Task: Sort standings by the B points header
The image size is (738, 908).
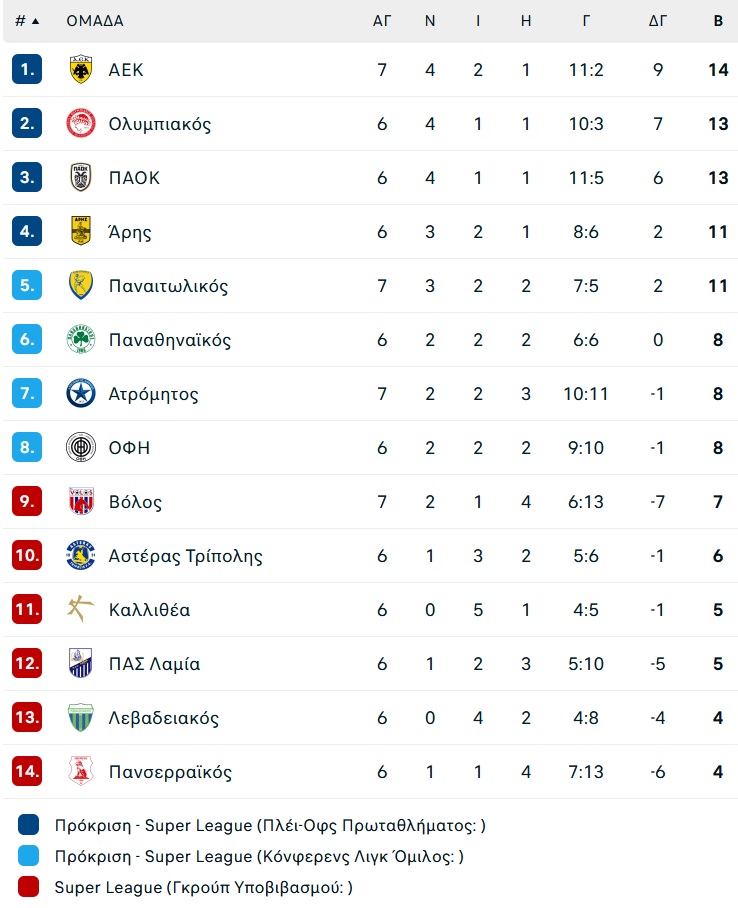Action: coord(718,21)
